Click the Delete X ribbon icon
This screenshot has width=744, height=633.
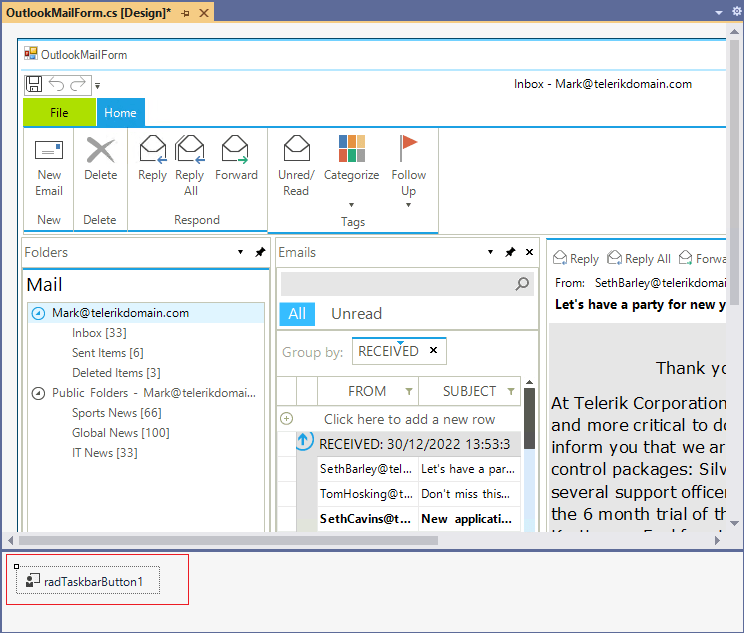(x=101, y=150)
